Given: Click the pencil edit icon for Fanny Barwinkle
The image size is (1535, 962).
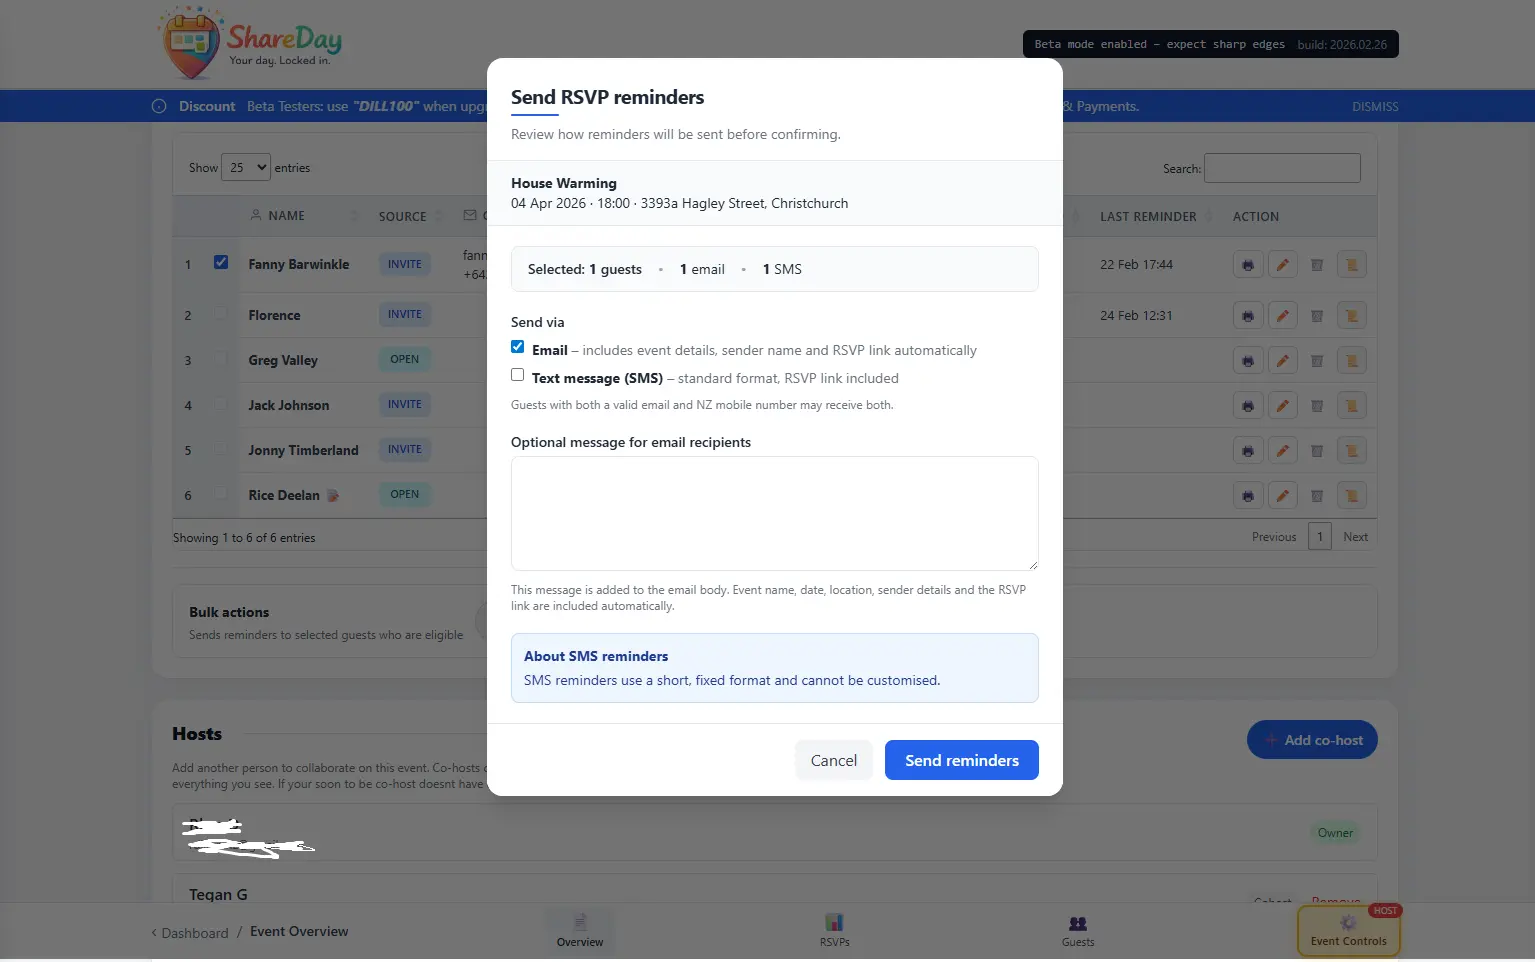Looking at the screenshot, I should pos(1282,265).
